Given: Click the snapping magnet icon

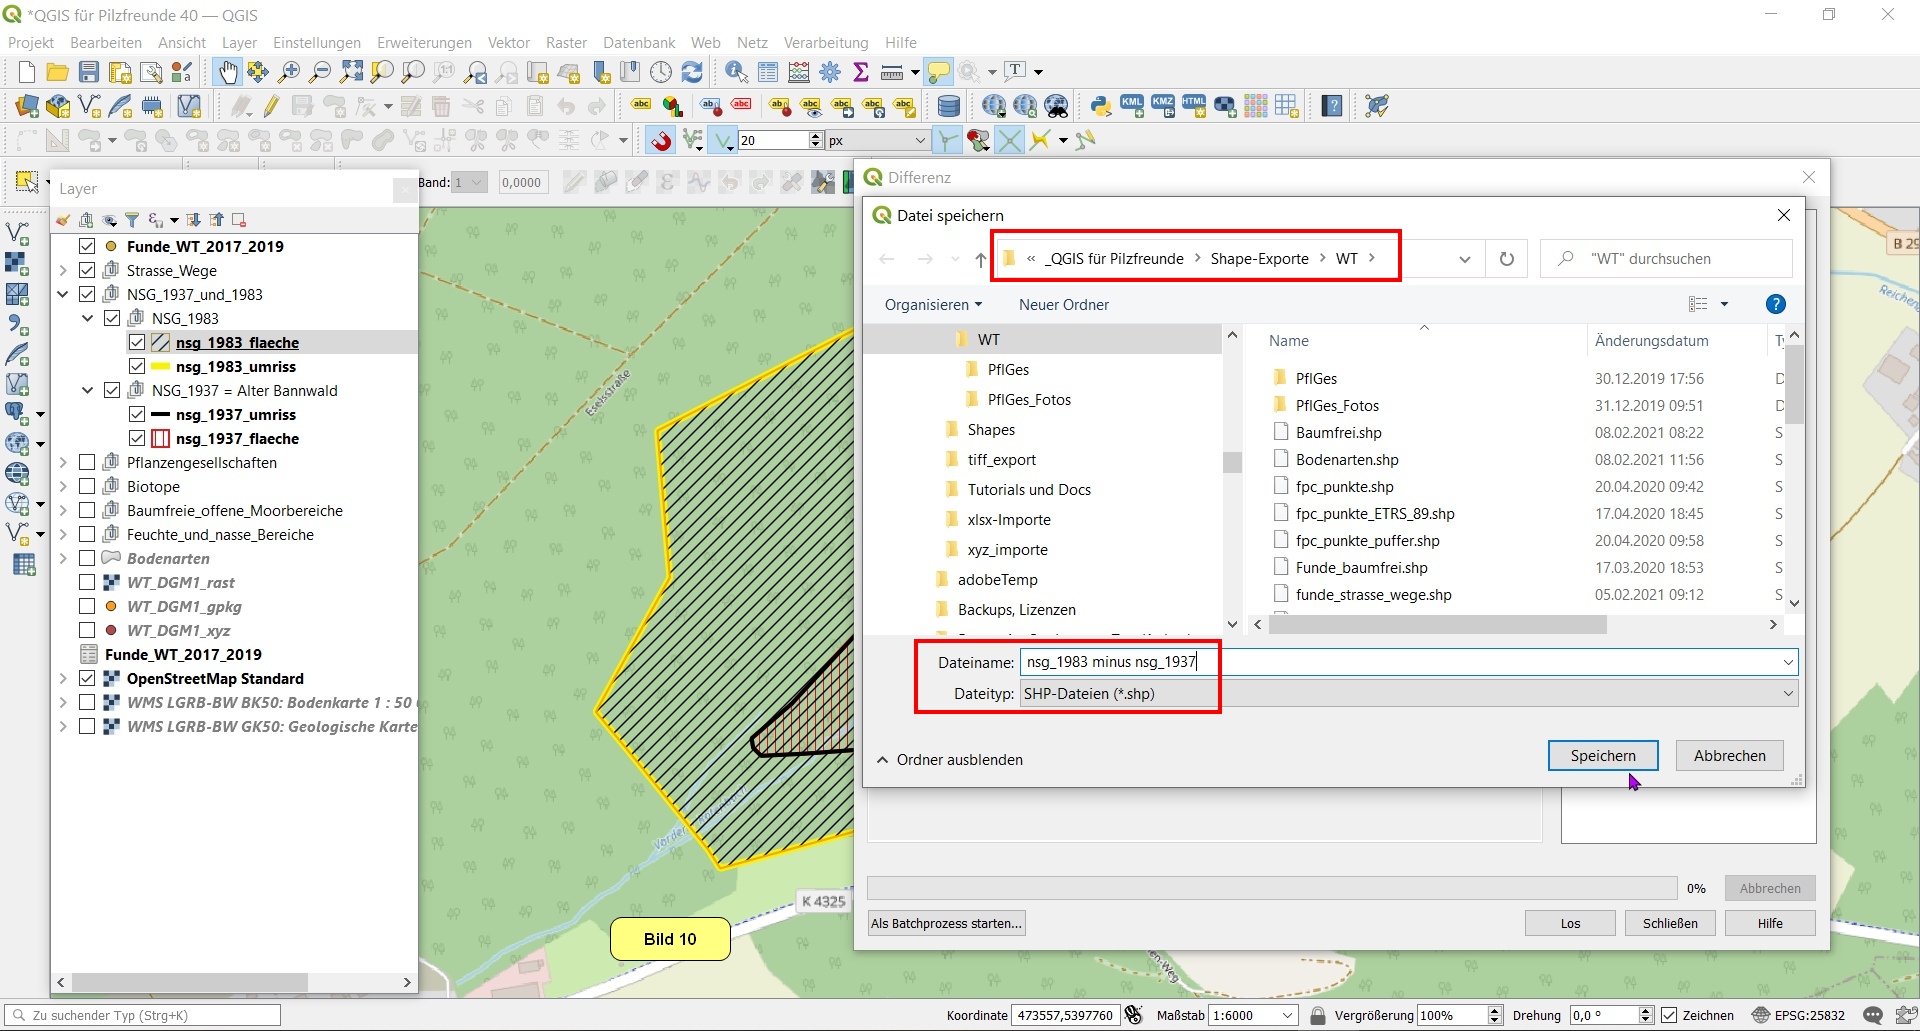Looking at the screenshot, I should coord(660,141).
